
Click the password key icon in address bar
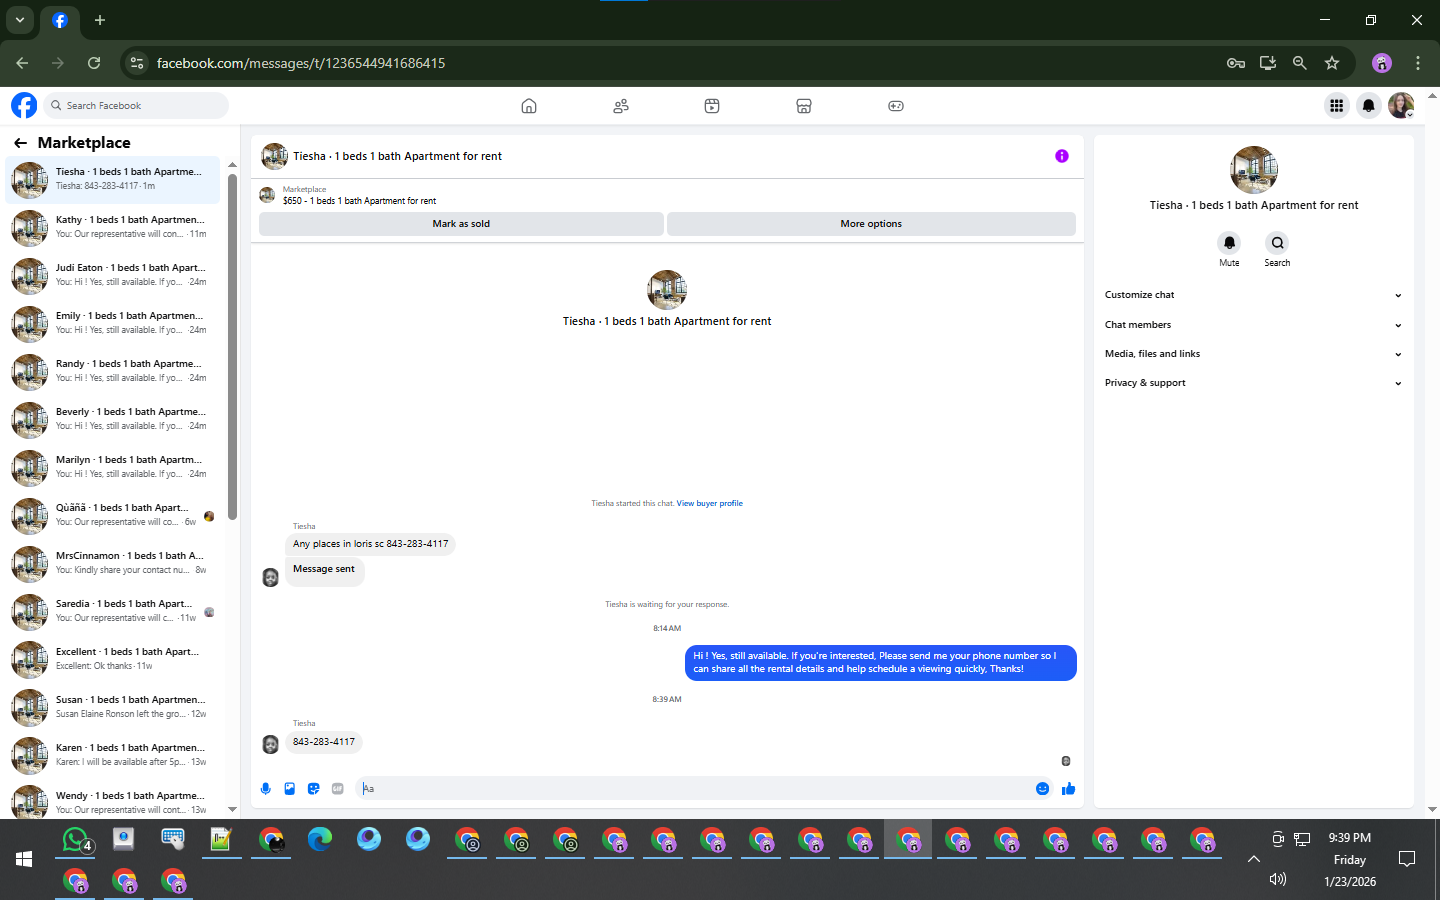(1236, 63)
